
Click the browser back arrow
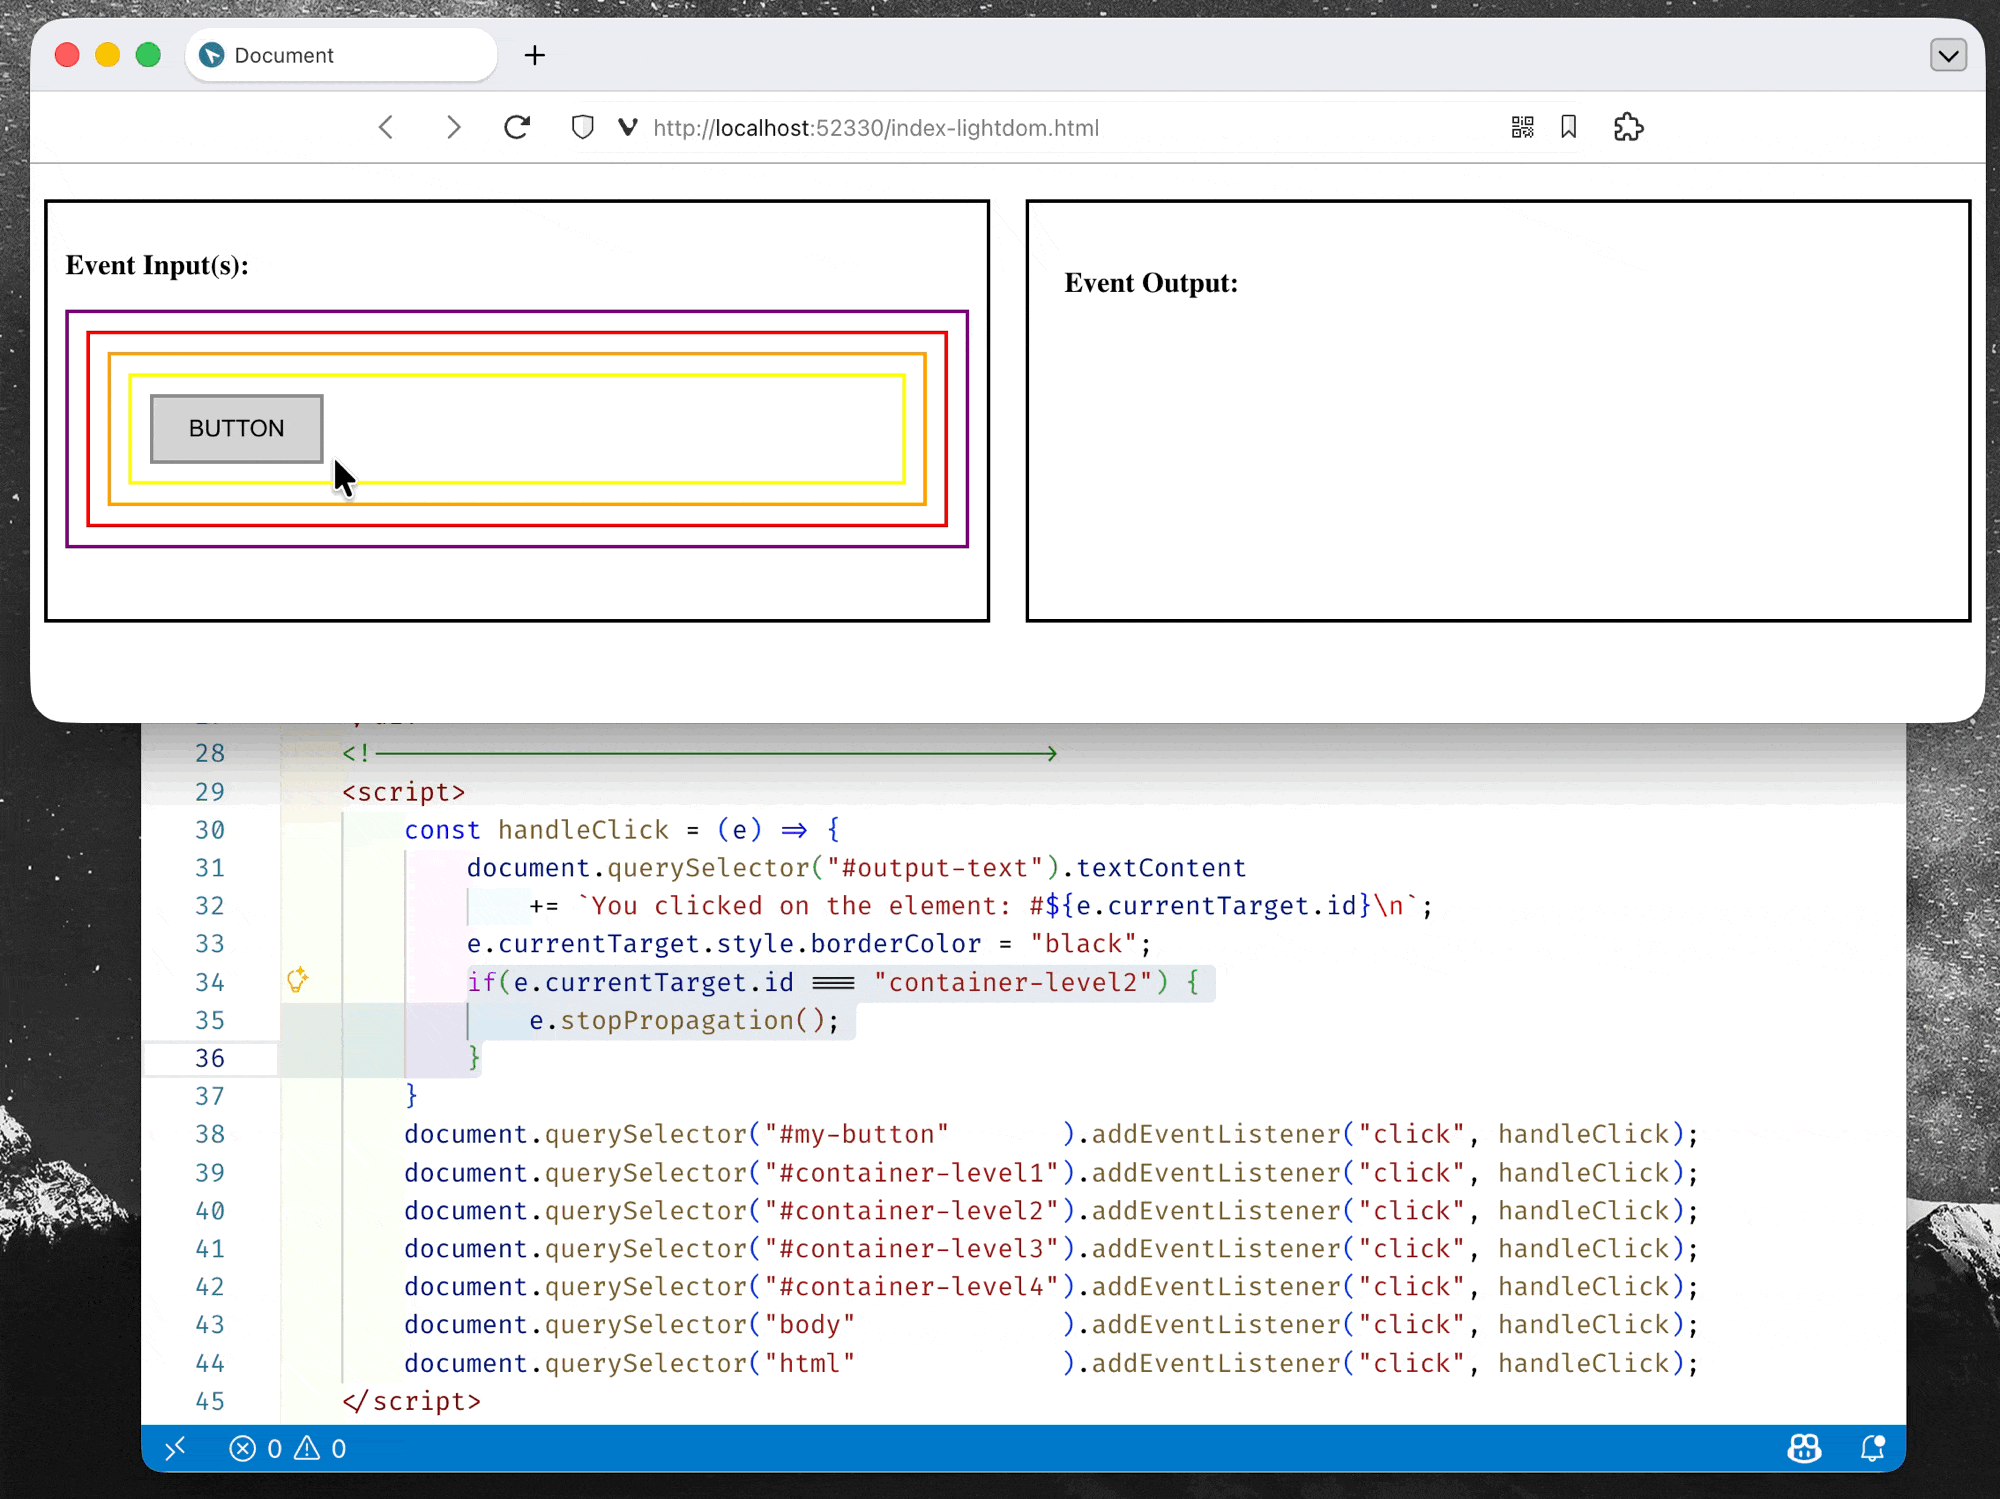(386, 128)
